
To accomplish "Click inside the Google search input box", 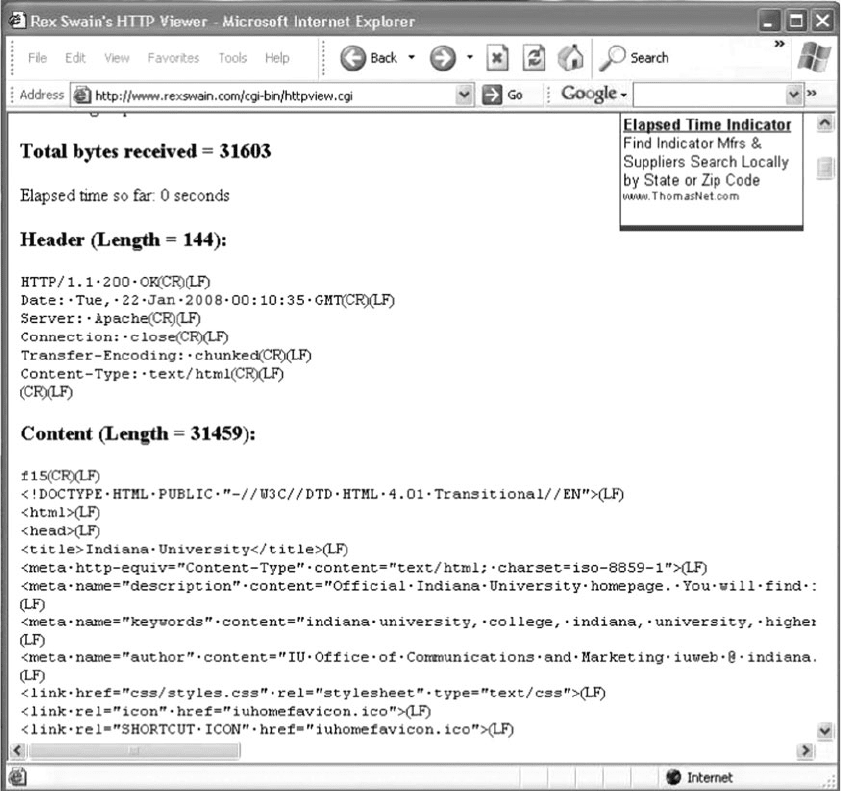I will pos(710,96).
